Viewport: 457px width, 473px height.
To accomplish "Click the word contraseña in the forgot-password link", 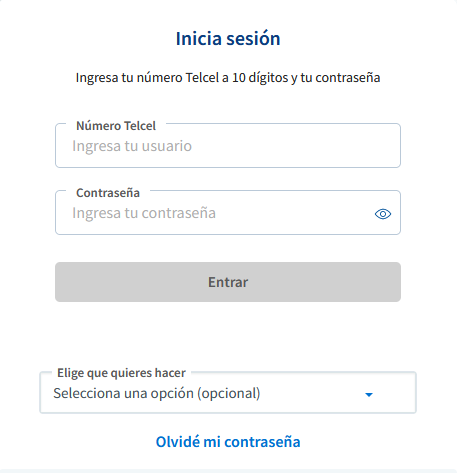I will tap(262, 442).
